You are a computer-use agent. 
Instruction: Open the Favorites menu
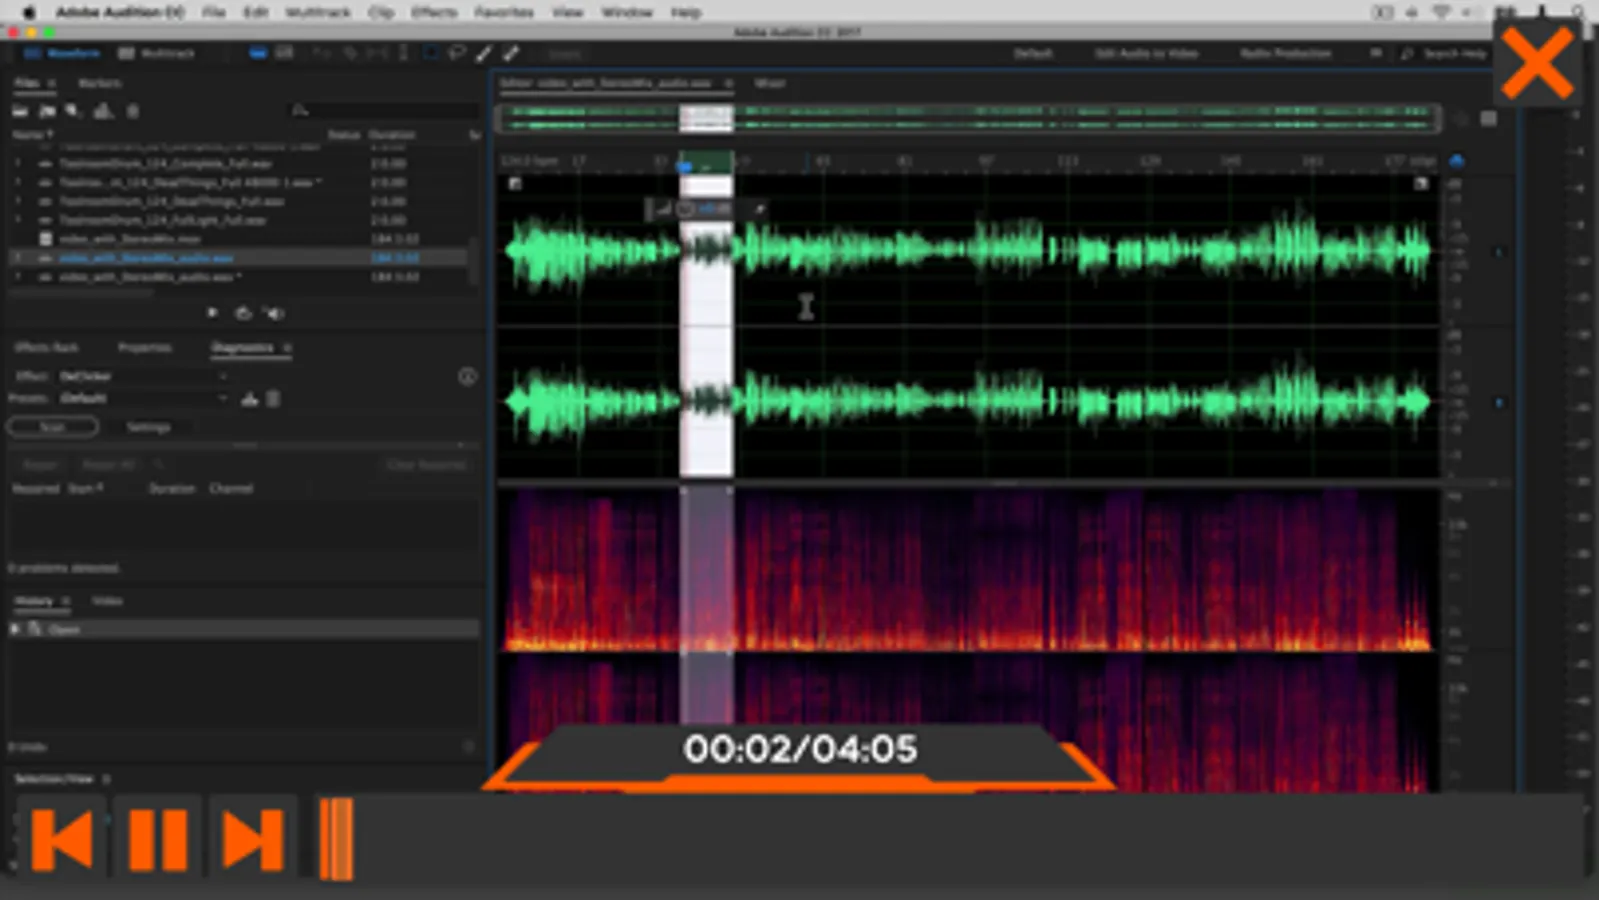tap(504, 12)
